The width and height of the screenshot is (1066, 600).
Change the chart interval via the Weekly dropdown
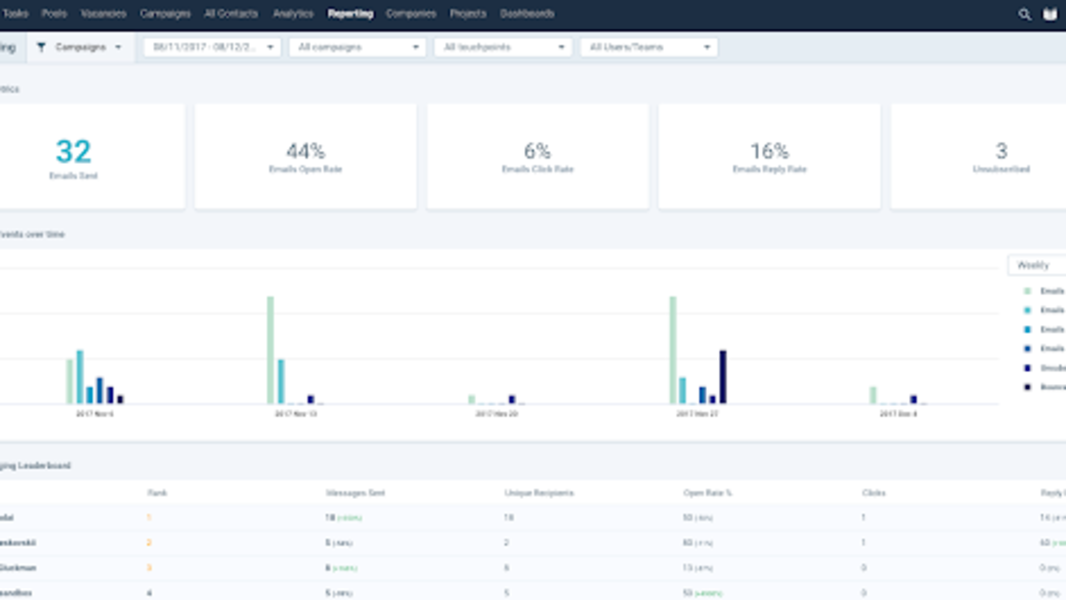(1035, 264)
